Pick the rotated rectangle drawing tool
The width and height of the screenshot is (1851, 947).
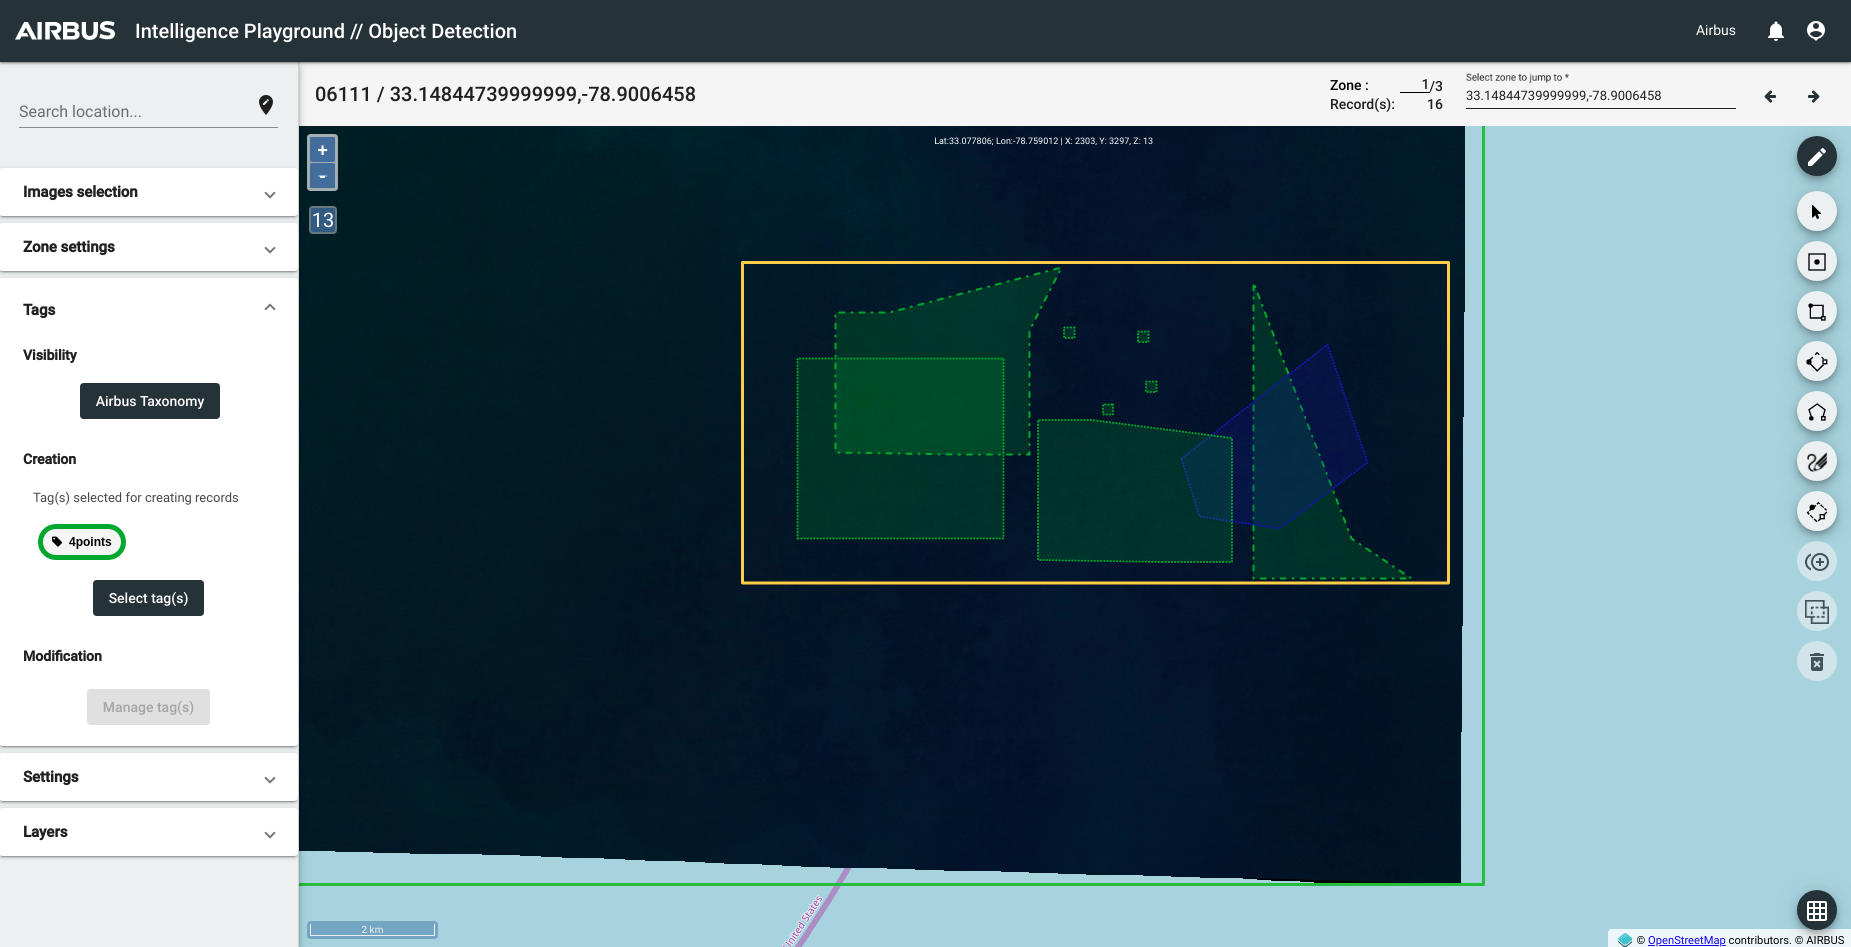point(1816,362)
